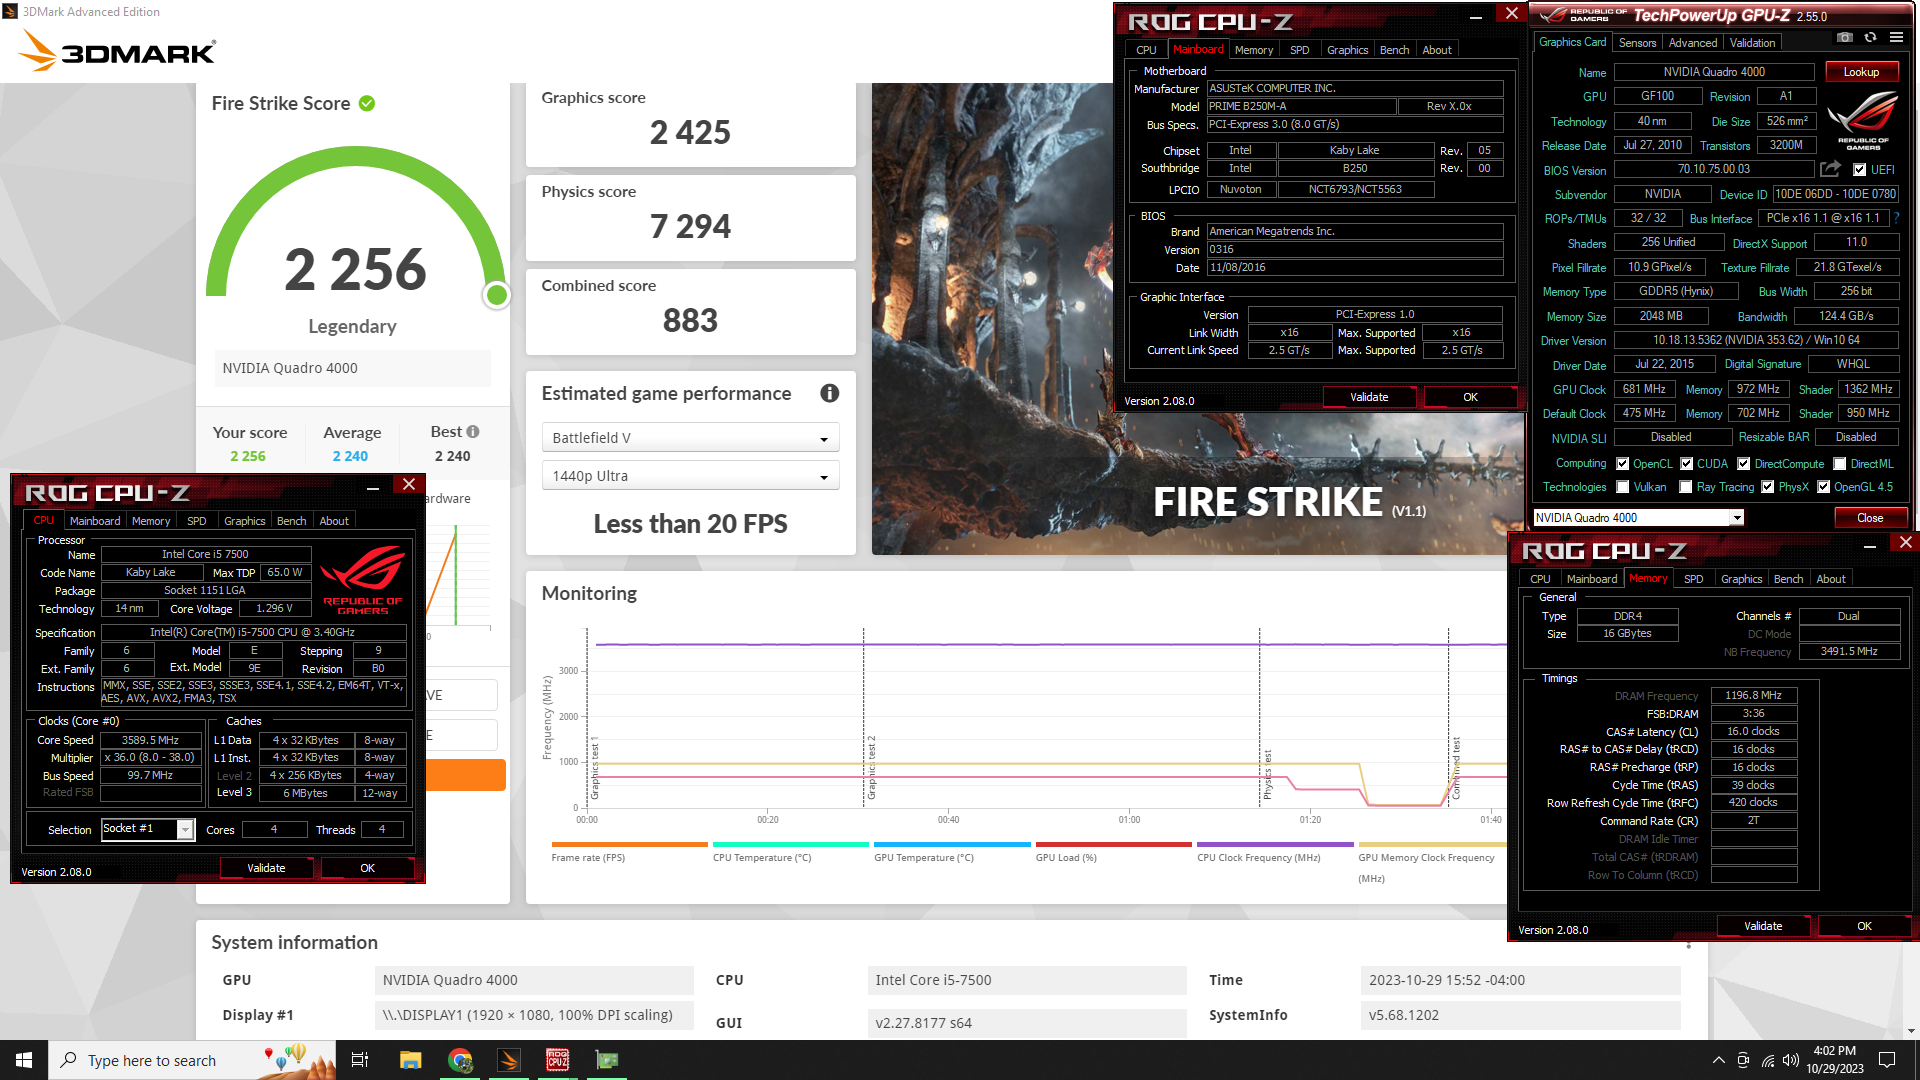
Task: Click the Bus Interface question mark icon
Action: tap(1896, 218)
